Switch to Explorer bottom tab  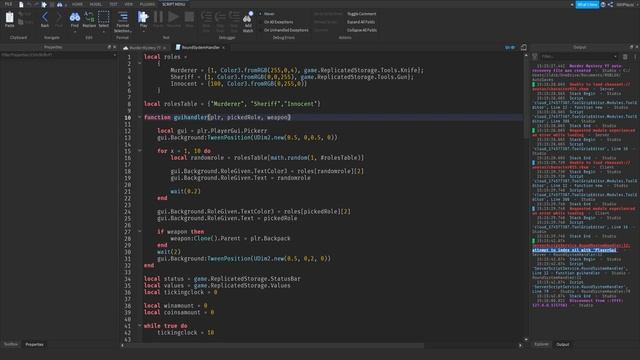542,344
